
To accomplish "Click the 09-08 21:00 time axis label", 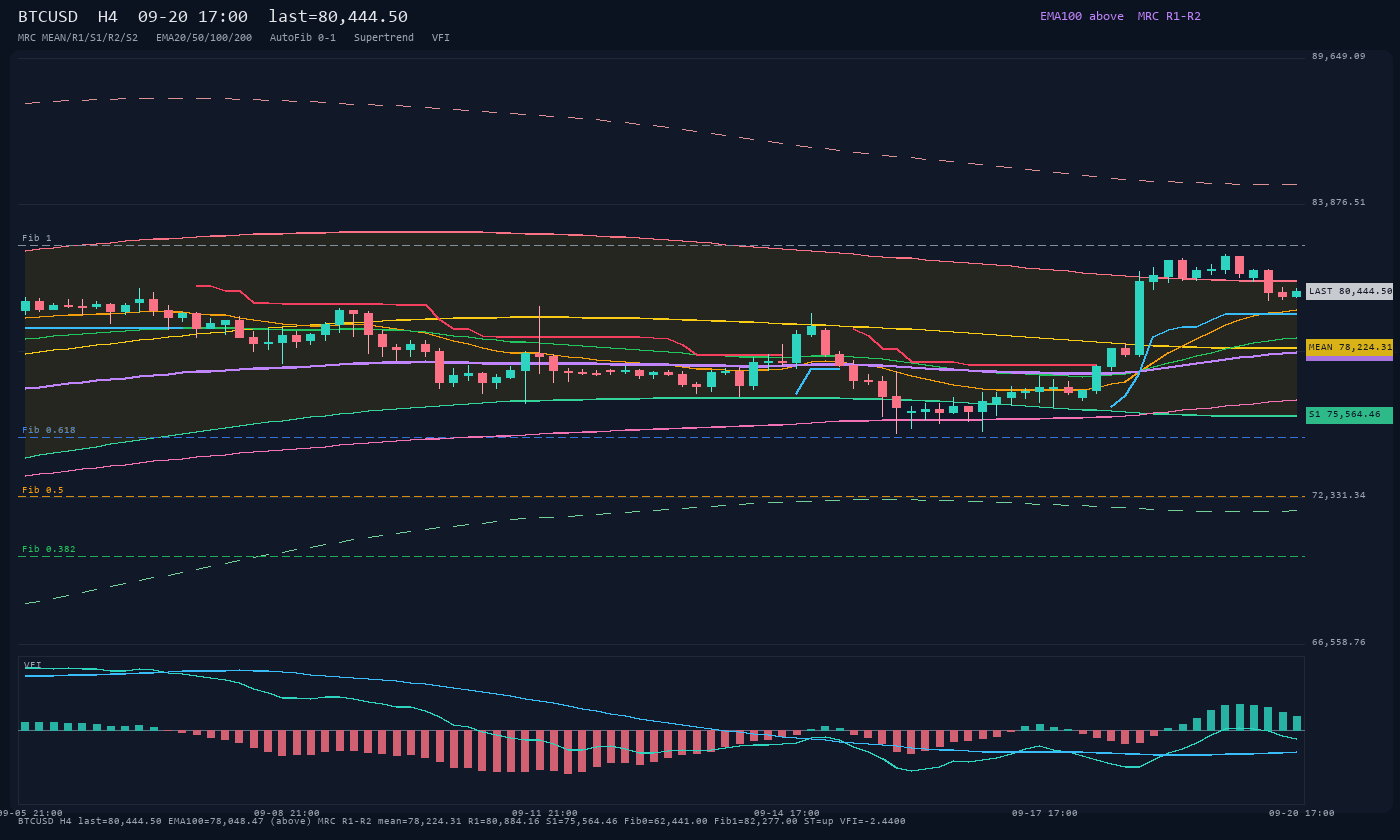I will (287, 813).
